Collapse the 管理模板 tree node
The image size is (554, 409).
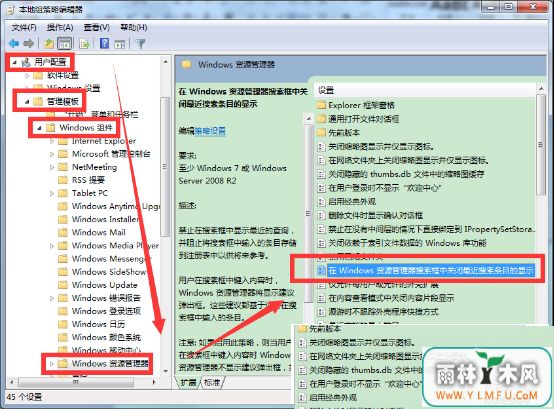(x=27, y=102)
